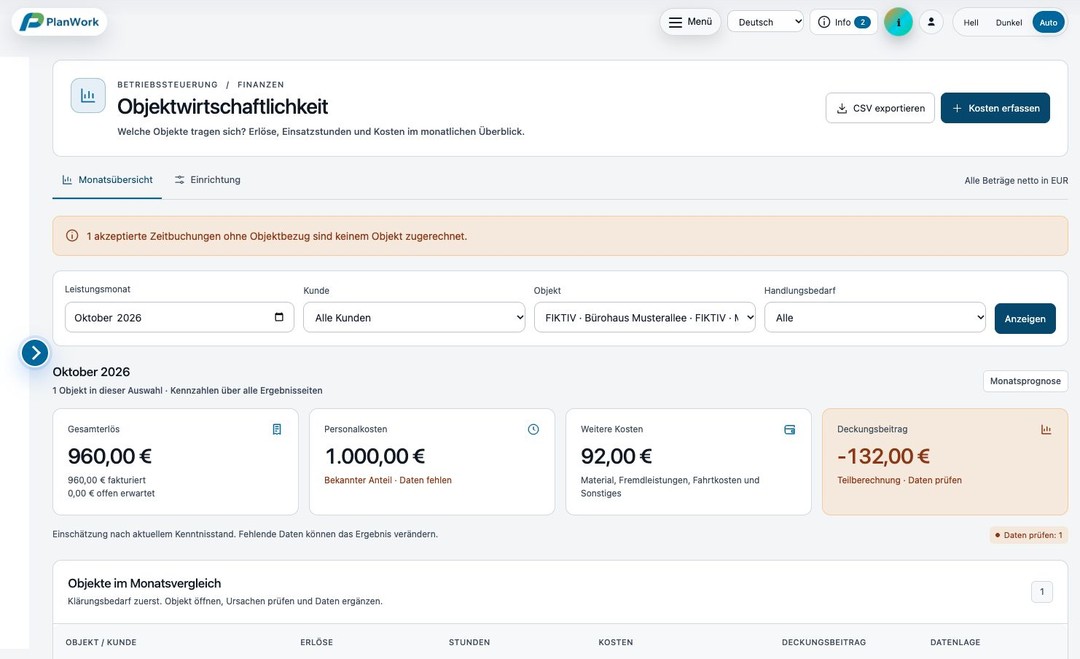1080x659 pixels.
Task: Switch theme to Dunkel
Action: point(1009,23)
